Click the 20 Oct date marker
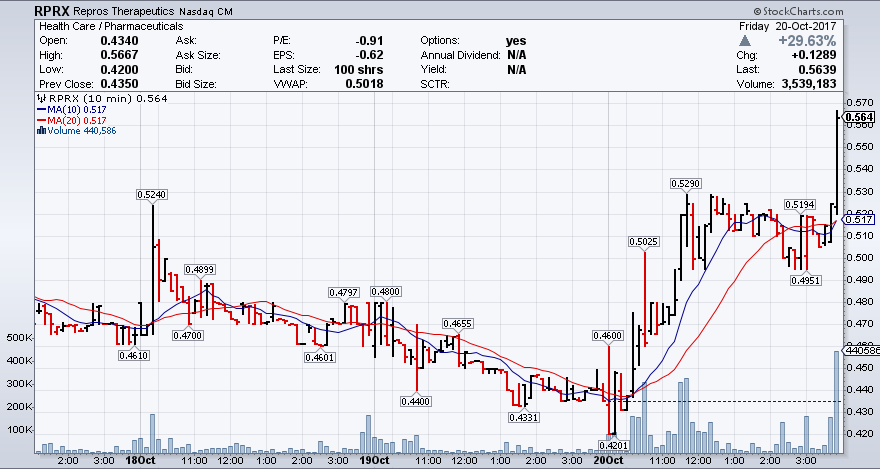The height and width of the screenshot is (469, 880). click(608, 461)
